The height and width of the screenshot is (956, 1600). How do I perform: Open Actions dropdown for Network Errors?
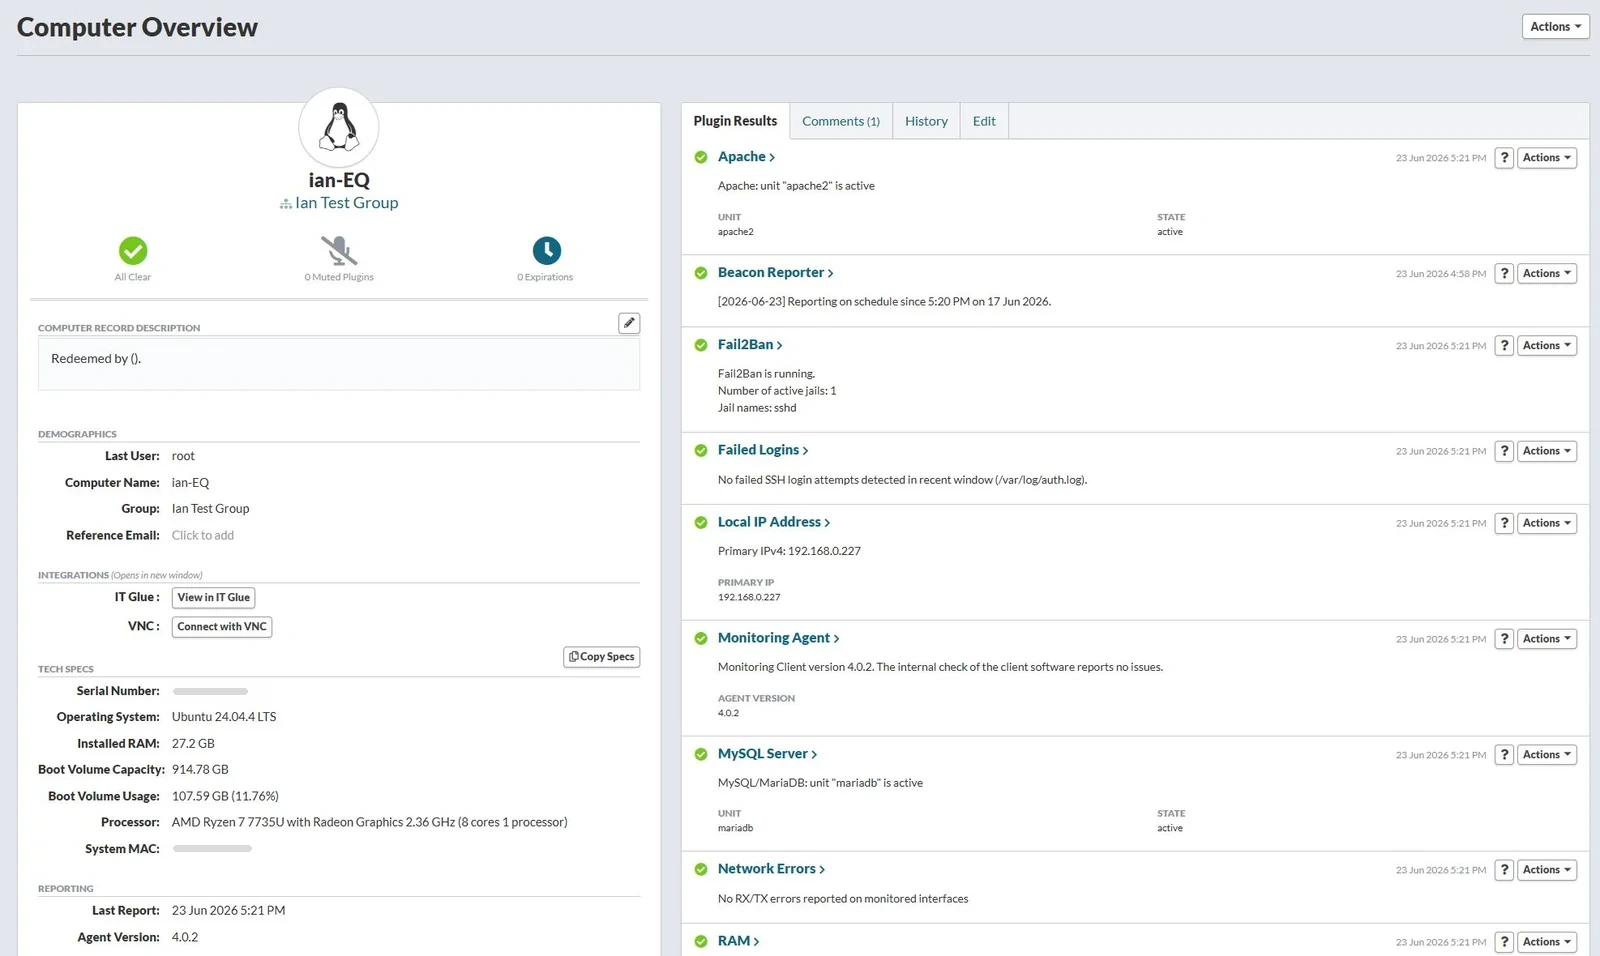(x=1547, y=870)
